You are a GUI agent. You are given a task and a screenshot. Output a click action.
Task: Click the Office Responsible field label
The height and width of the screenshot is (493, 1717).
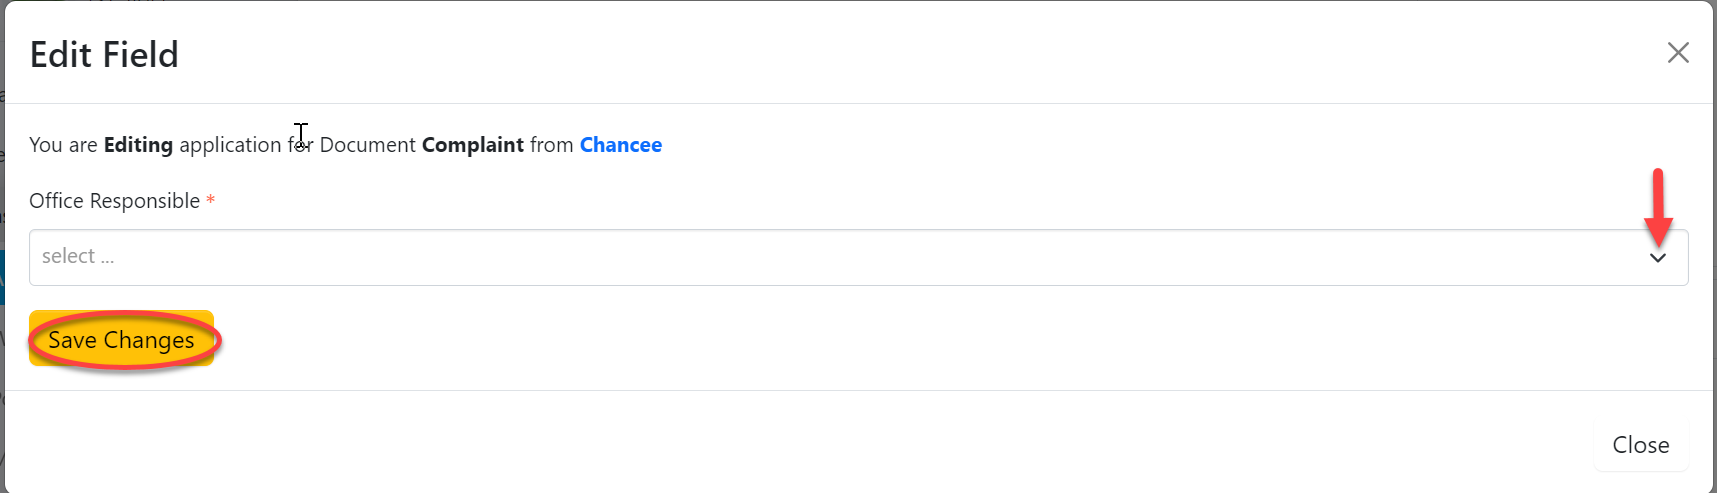(114, 201)
